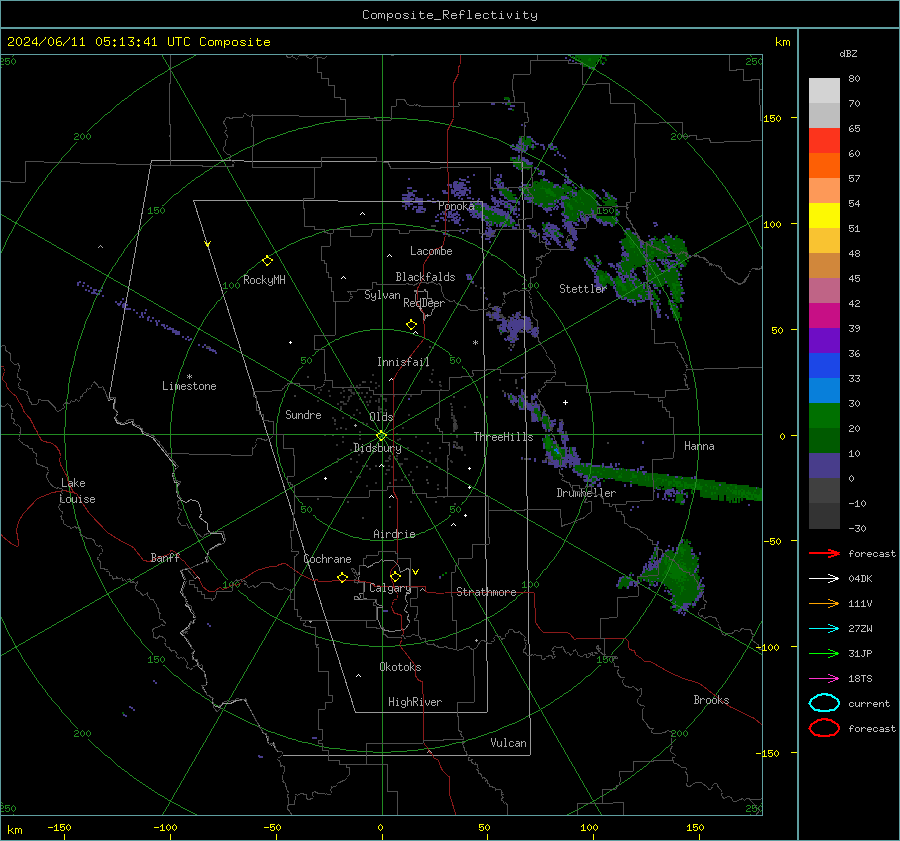Click the Lacombe city label
Image resolution: width=900 pixels, height=841 pixels.
(431, 251)
